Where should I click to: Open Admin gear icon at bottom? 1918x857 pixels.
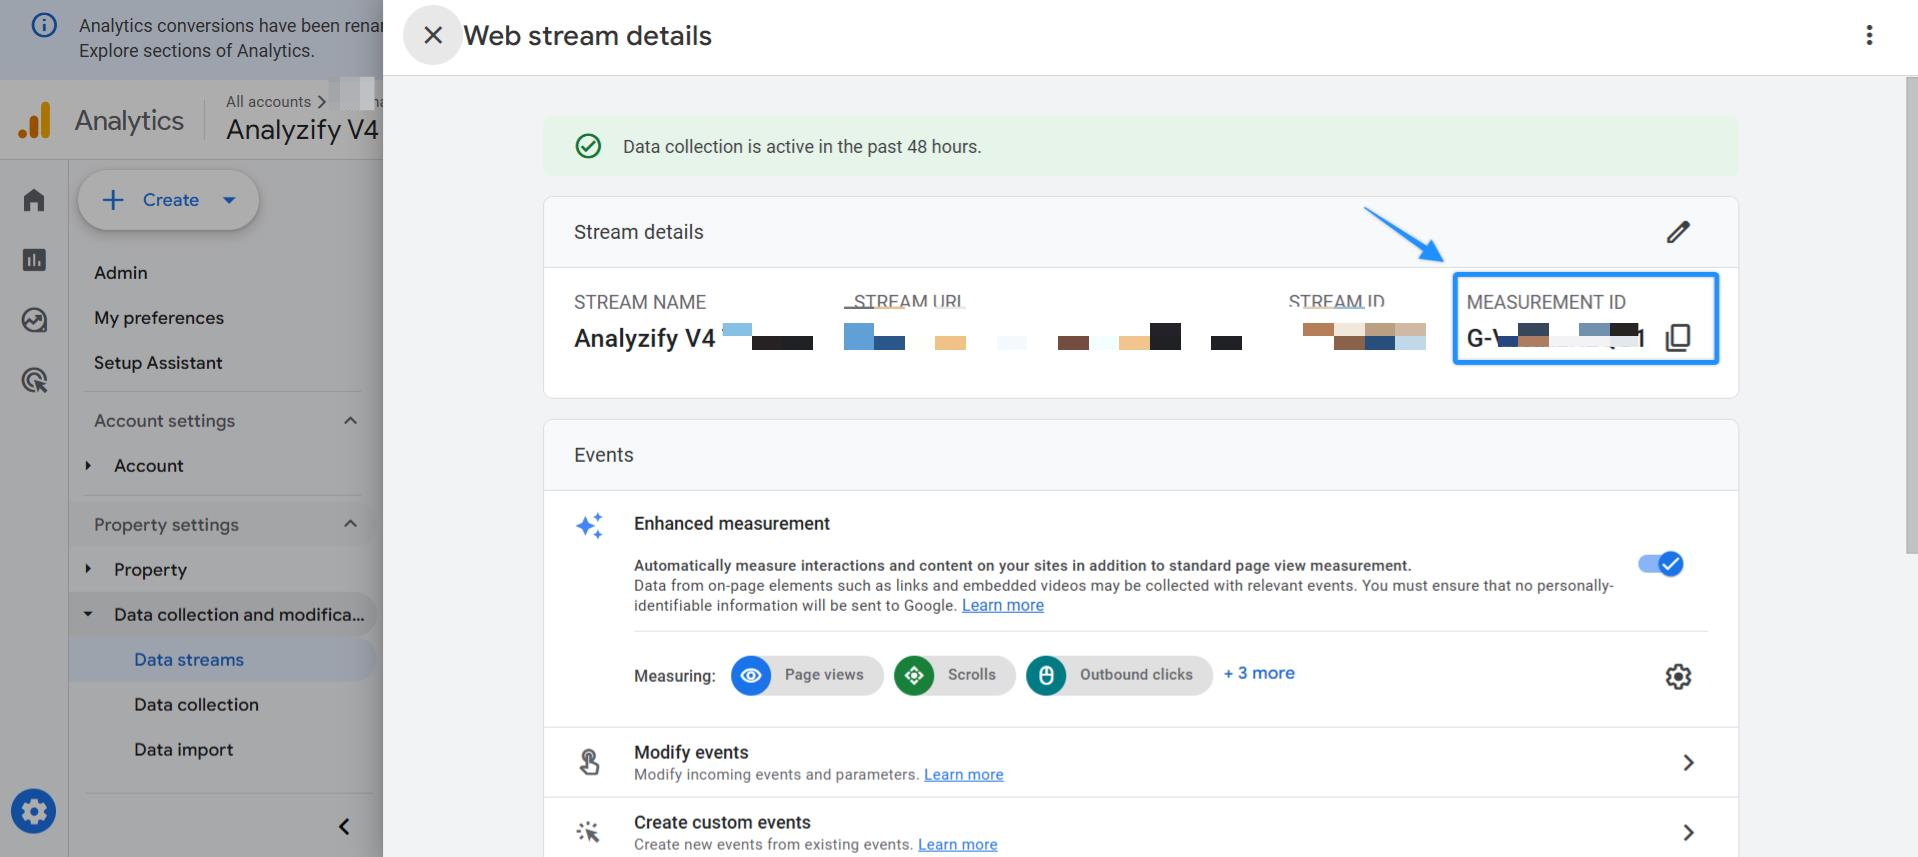pyautogui.click(x=34, y=811)
